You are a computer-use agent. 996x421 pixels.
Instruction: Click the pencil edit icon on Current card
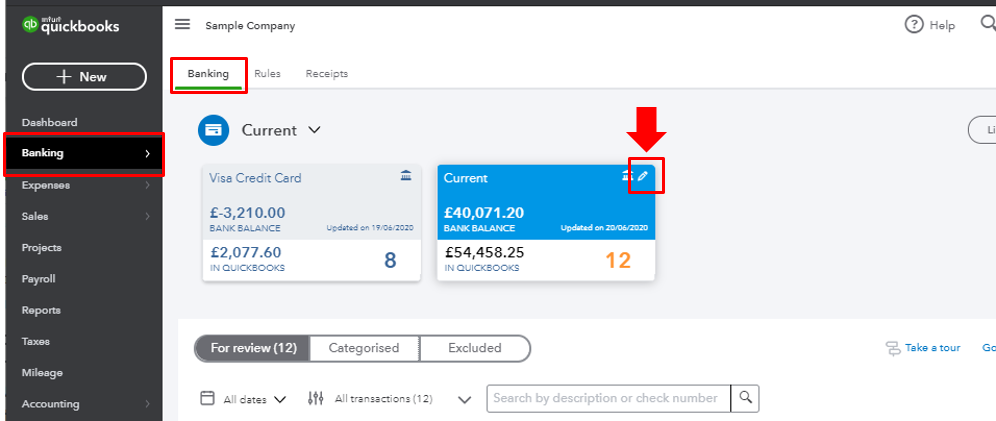(644, 177)
